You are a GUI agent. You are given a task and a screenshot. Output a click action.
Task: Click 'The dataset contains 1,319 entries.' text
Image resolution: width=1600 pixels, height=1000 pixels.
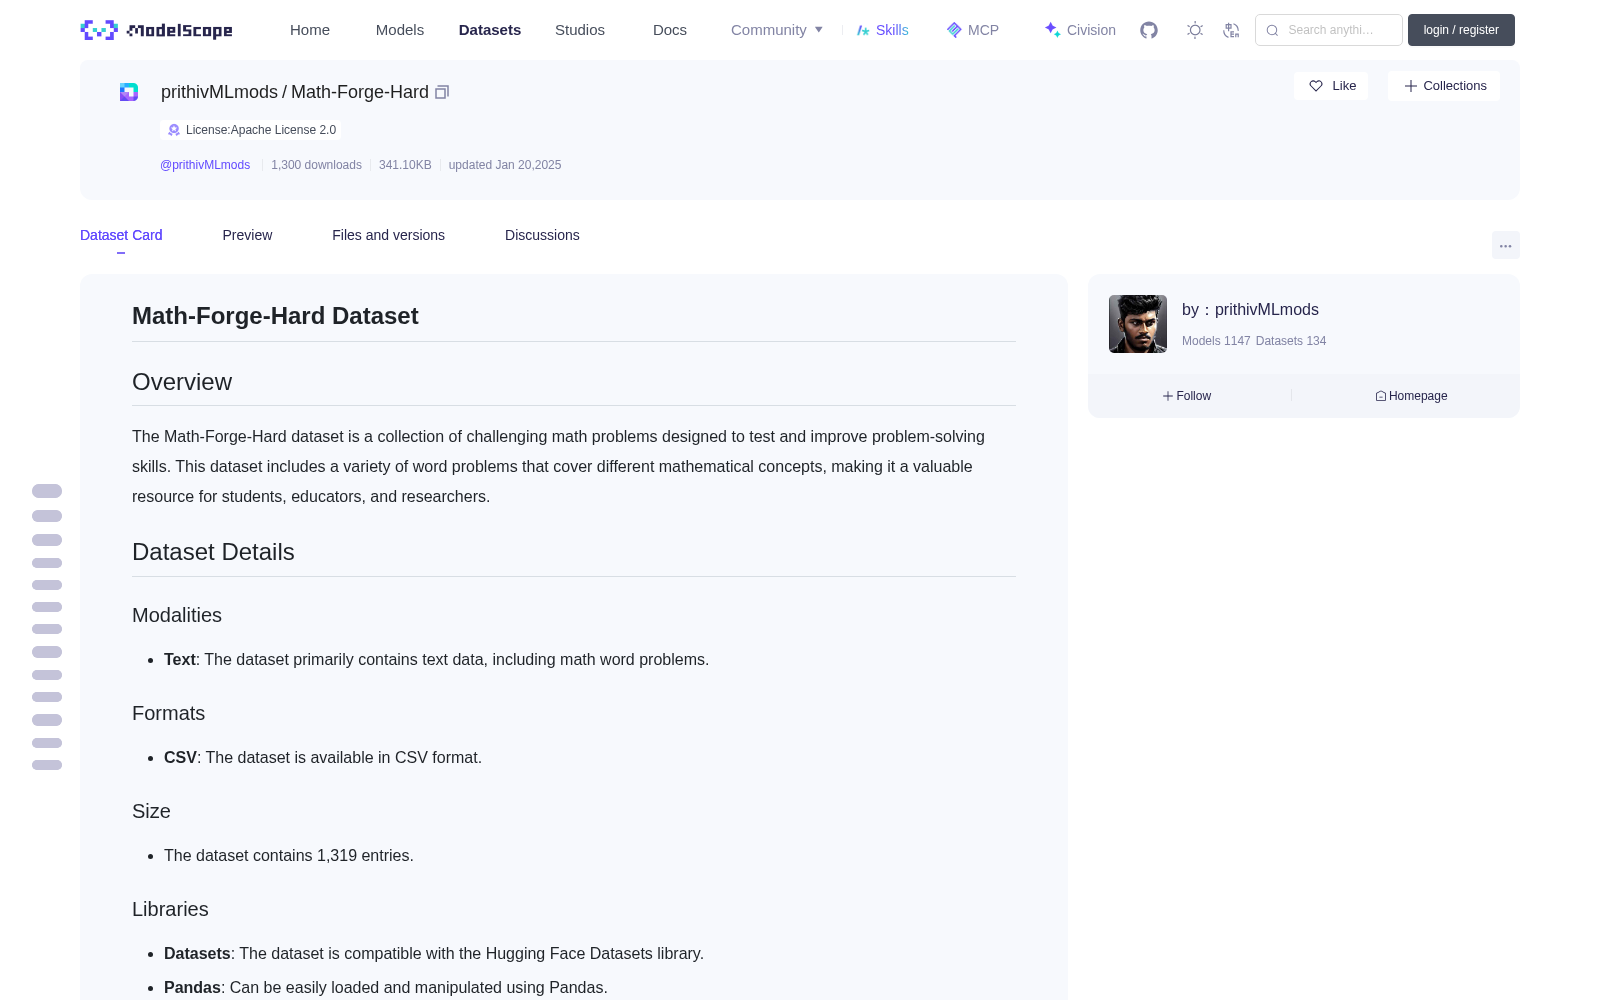point(289,856)
